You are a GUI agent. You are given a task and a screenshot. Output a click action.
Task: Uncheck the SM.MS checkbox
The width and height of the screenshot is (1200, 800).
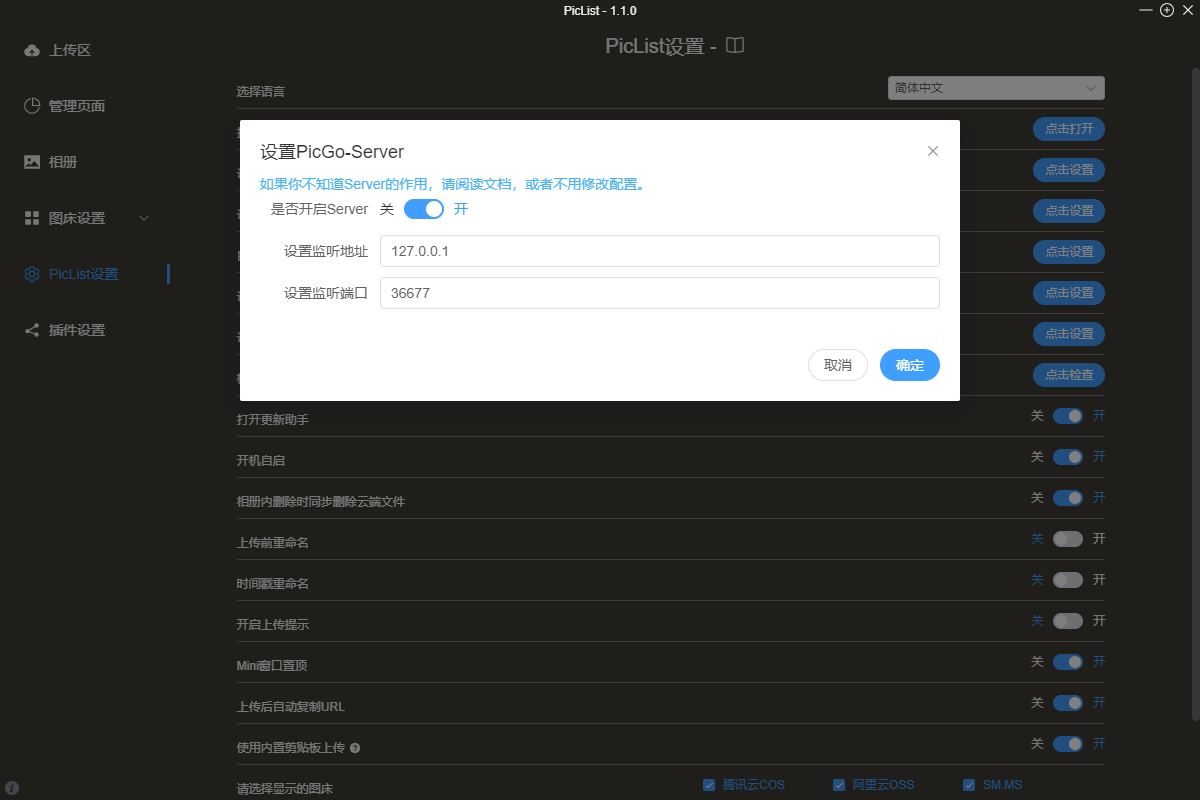(968, 785)
